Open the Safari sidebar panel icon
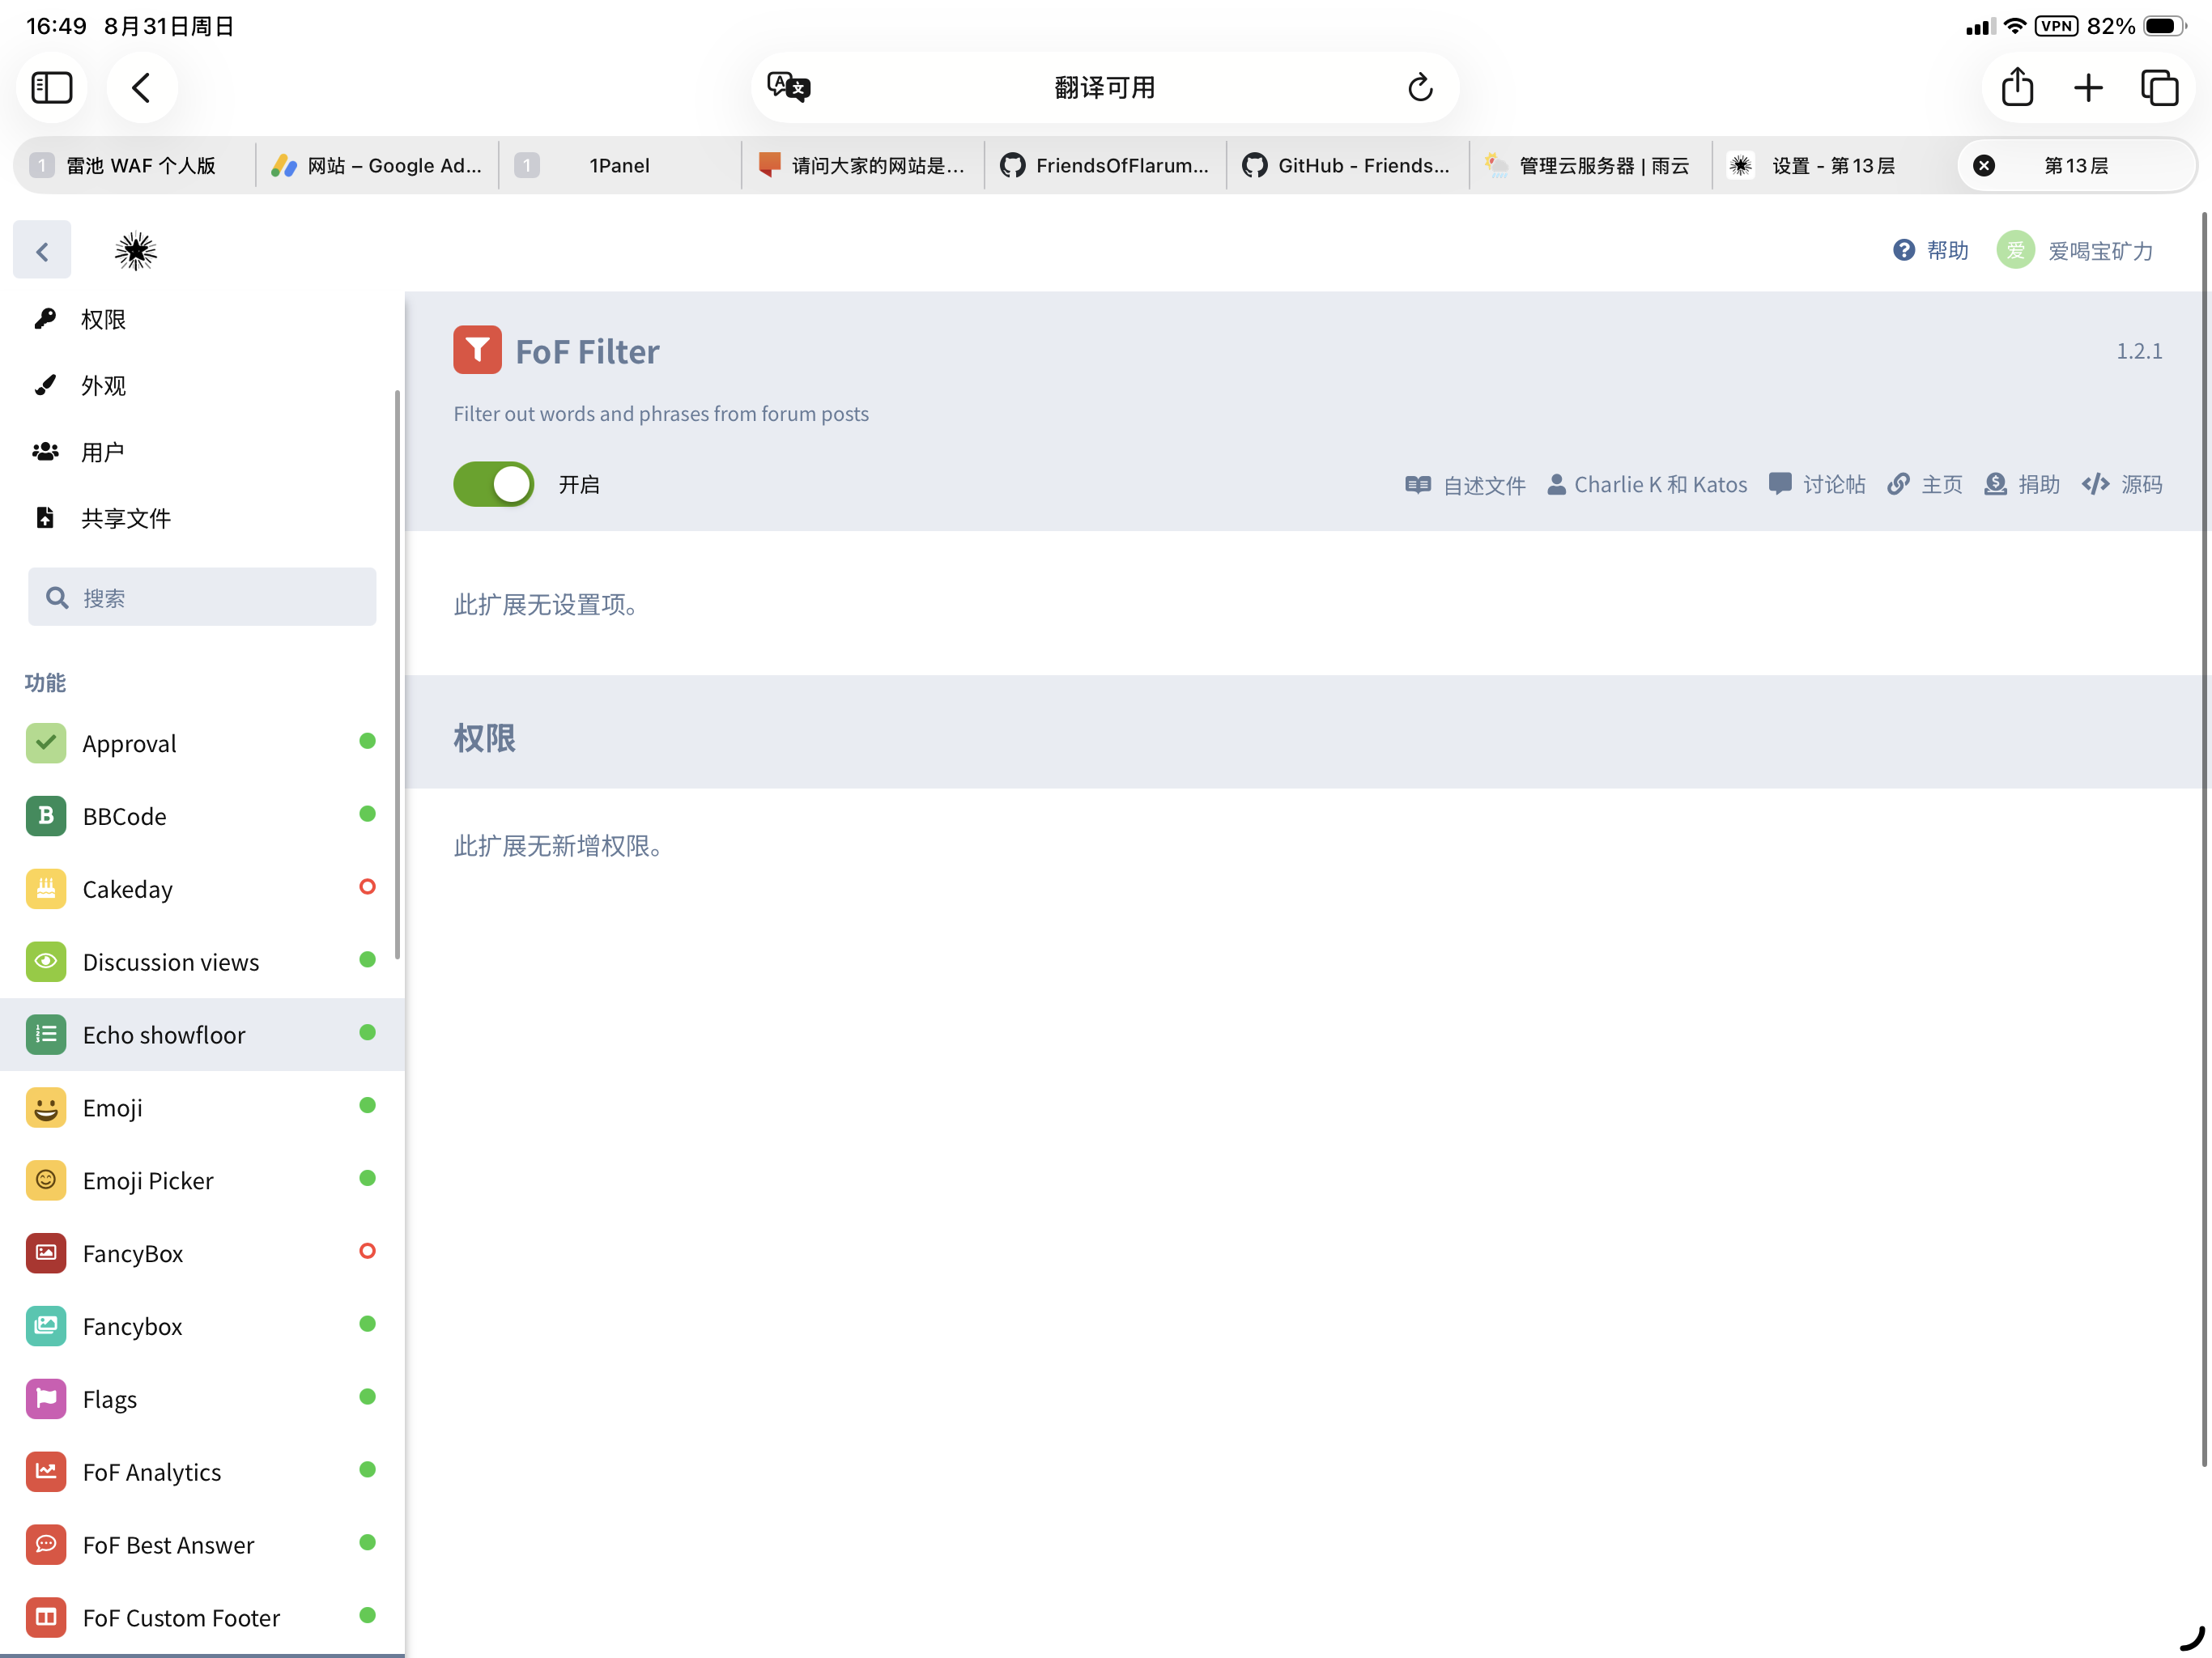This screenshot has width=2212, height=1658. coord(52,88)
